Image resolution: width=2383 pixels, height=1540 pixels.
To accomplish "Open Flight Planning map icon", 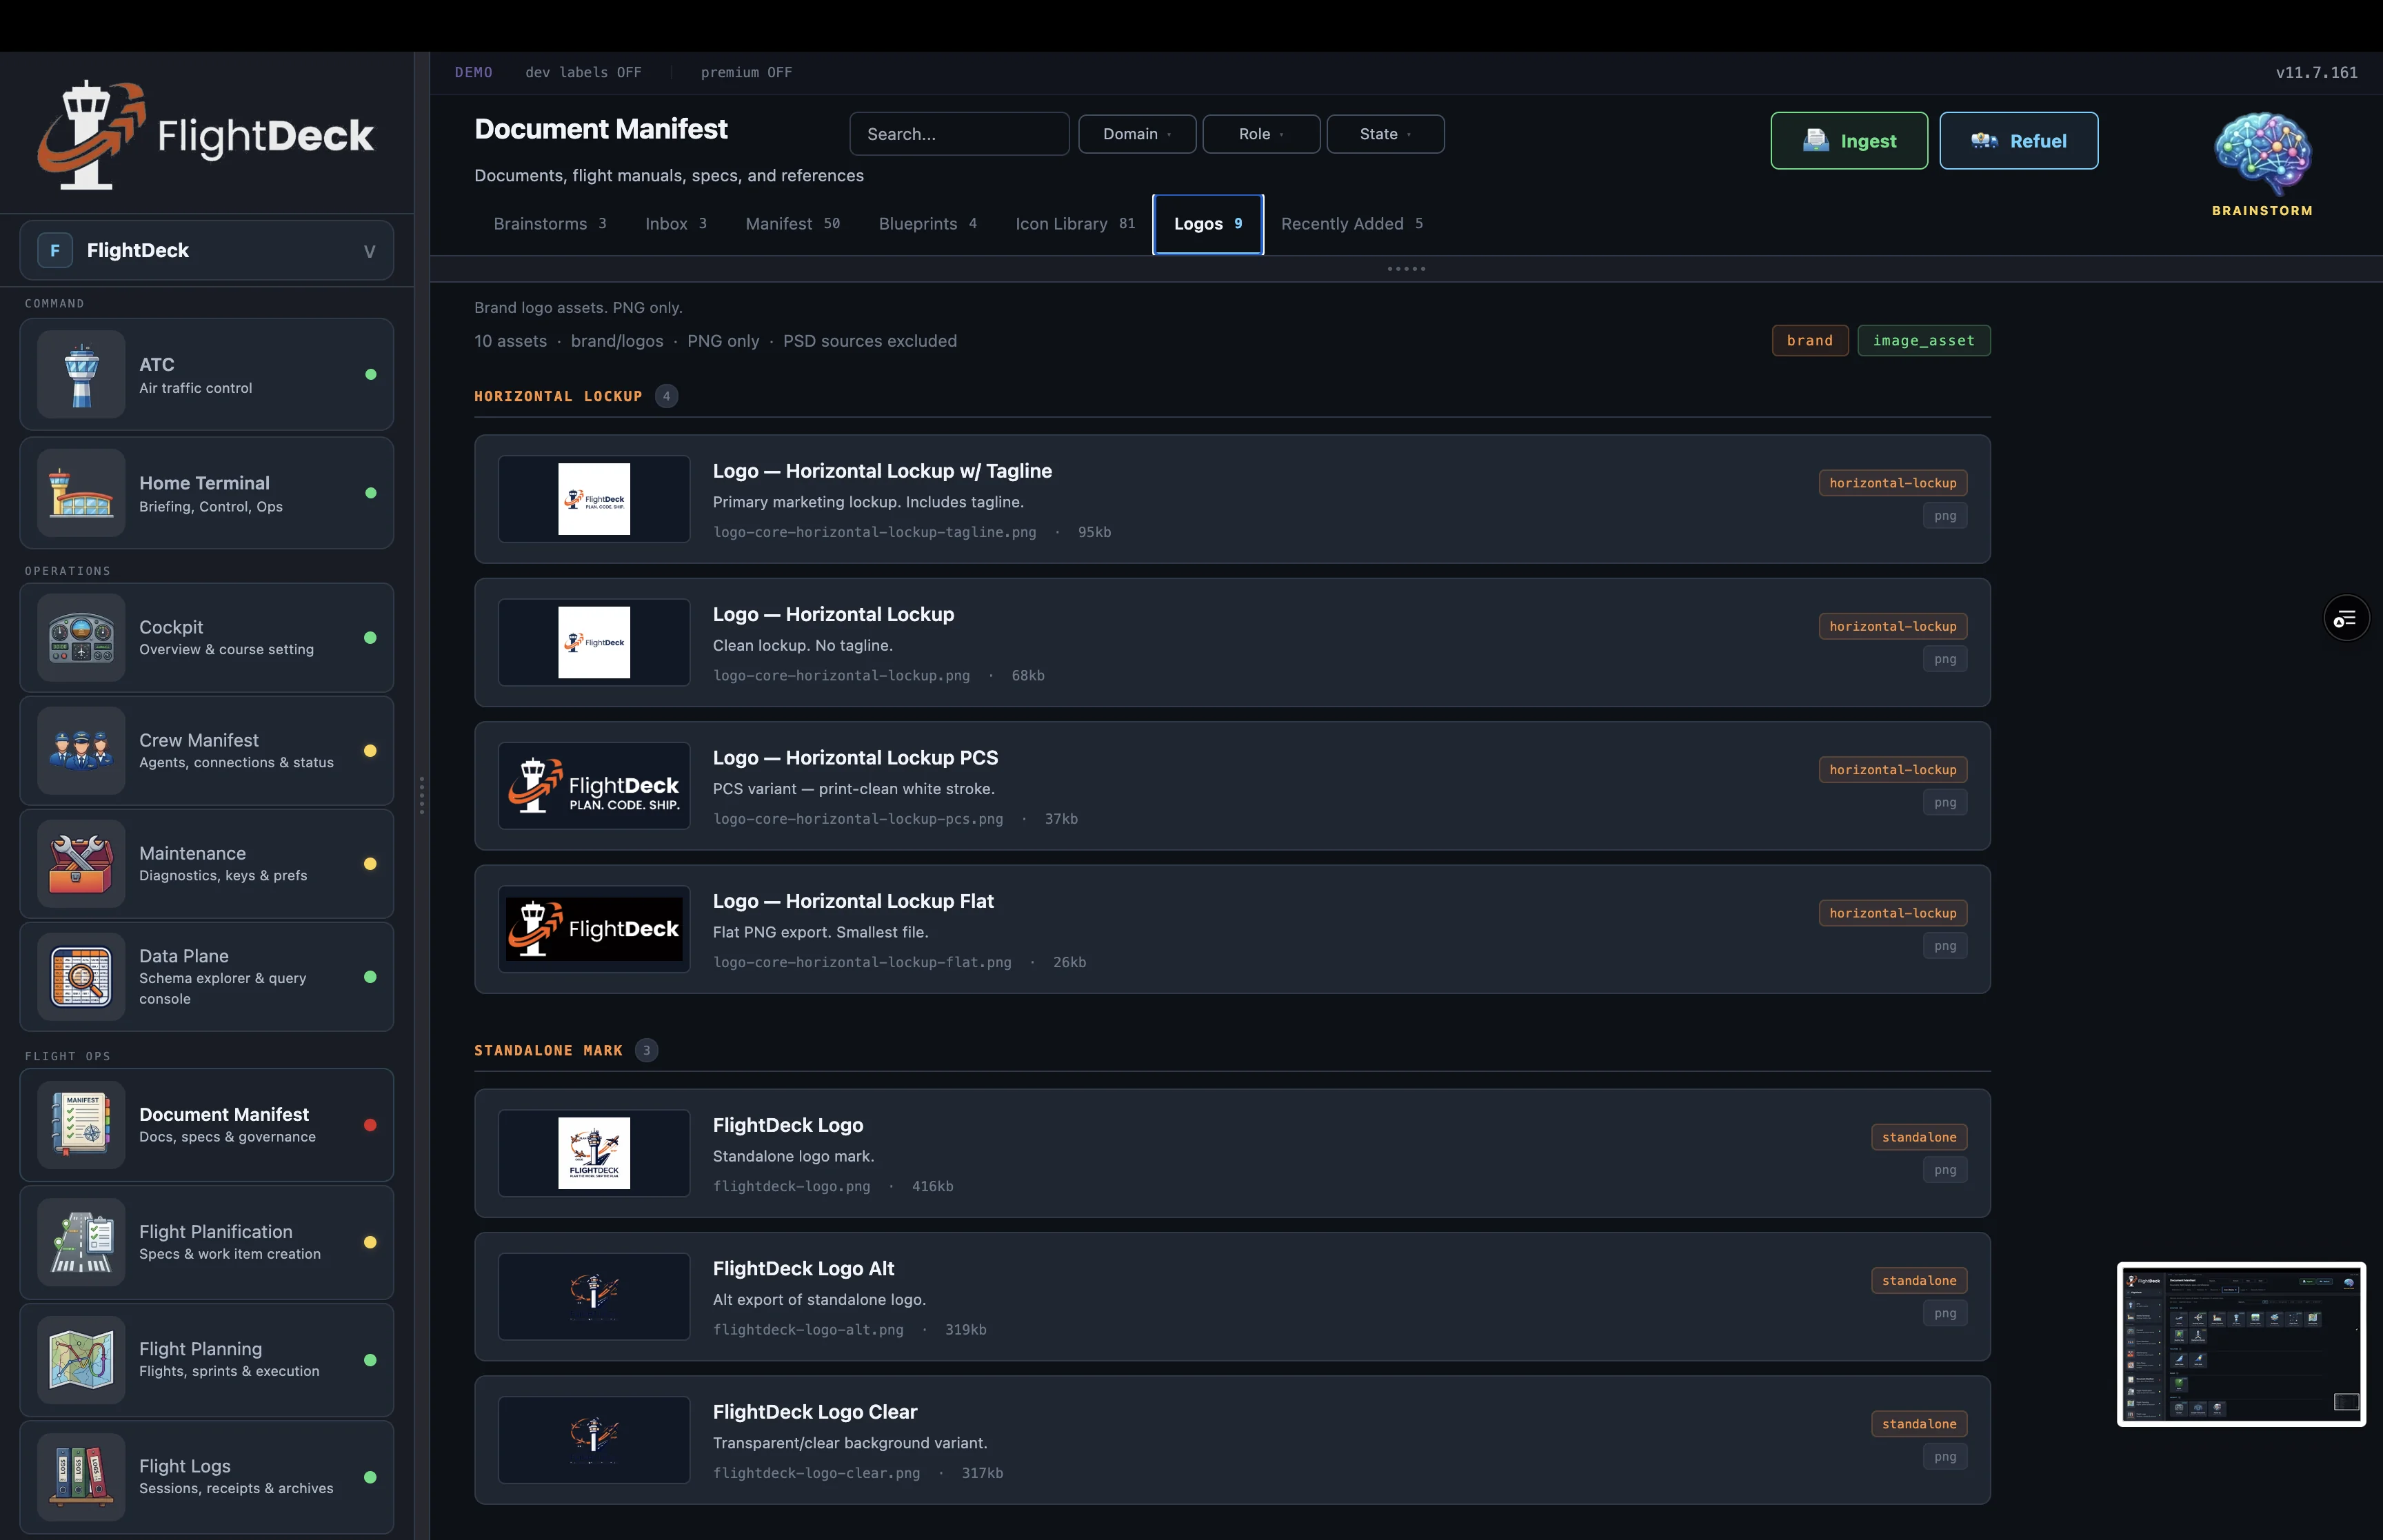I will click(x=81, y=1359).
